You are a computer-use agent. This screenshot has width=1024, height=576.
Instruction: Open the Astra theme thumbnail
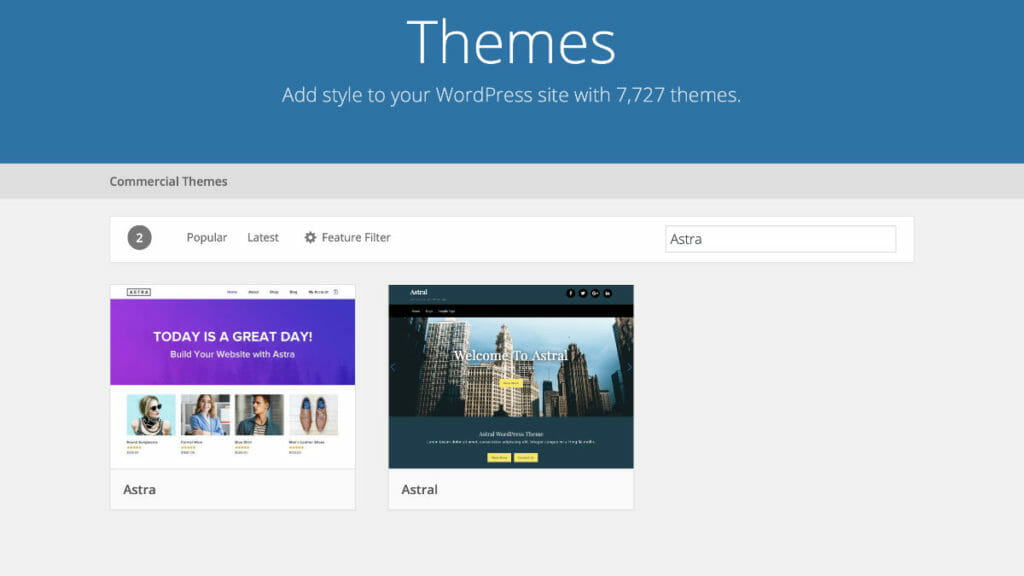pos(232,375)
